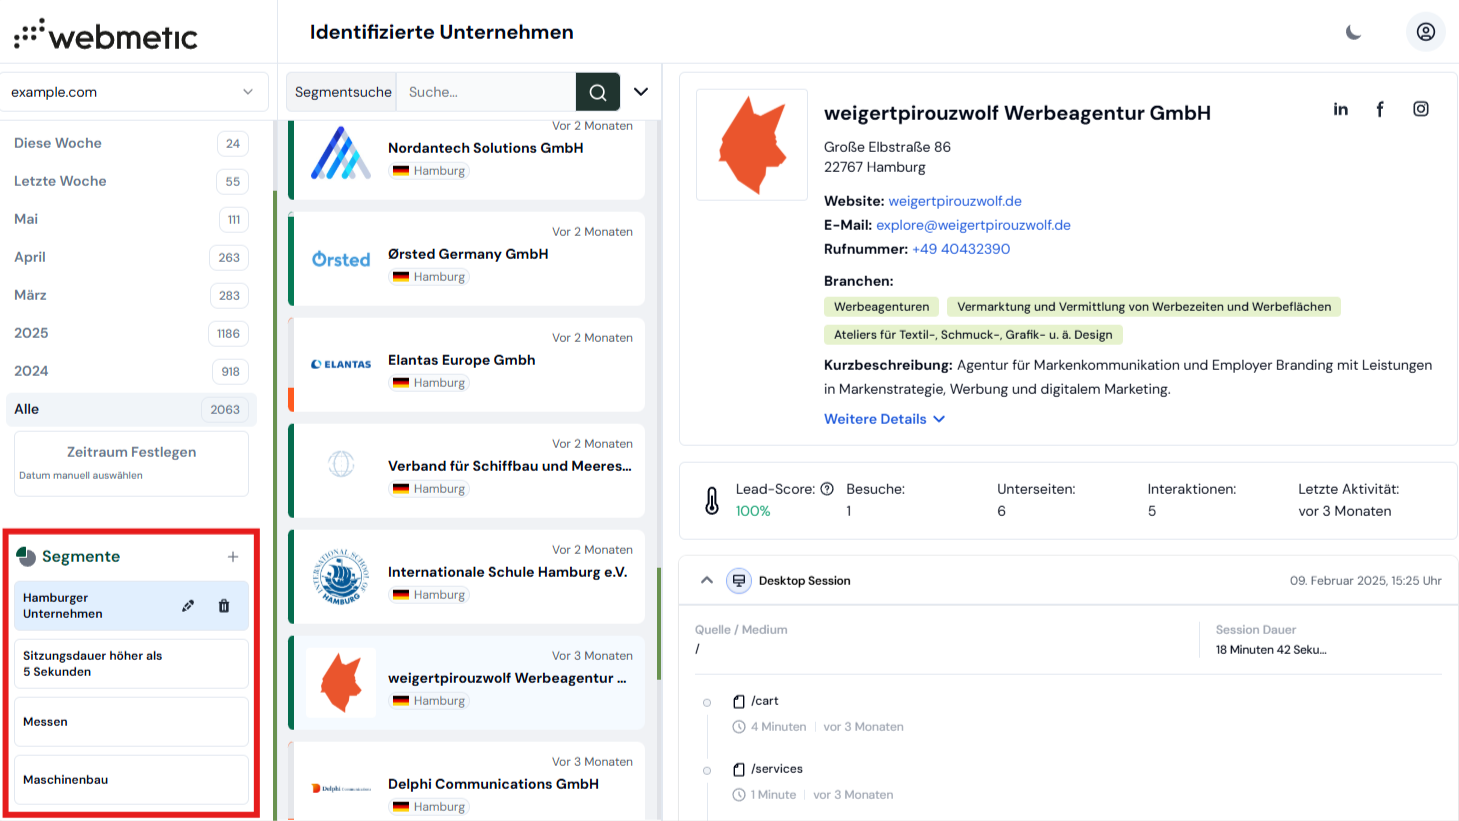
Task: Open Delphi Communications GmbH company card
Action: (466, 782)
